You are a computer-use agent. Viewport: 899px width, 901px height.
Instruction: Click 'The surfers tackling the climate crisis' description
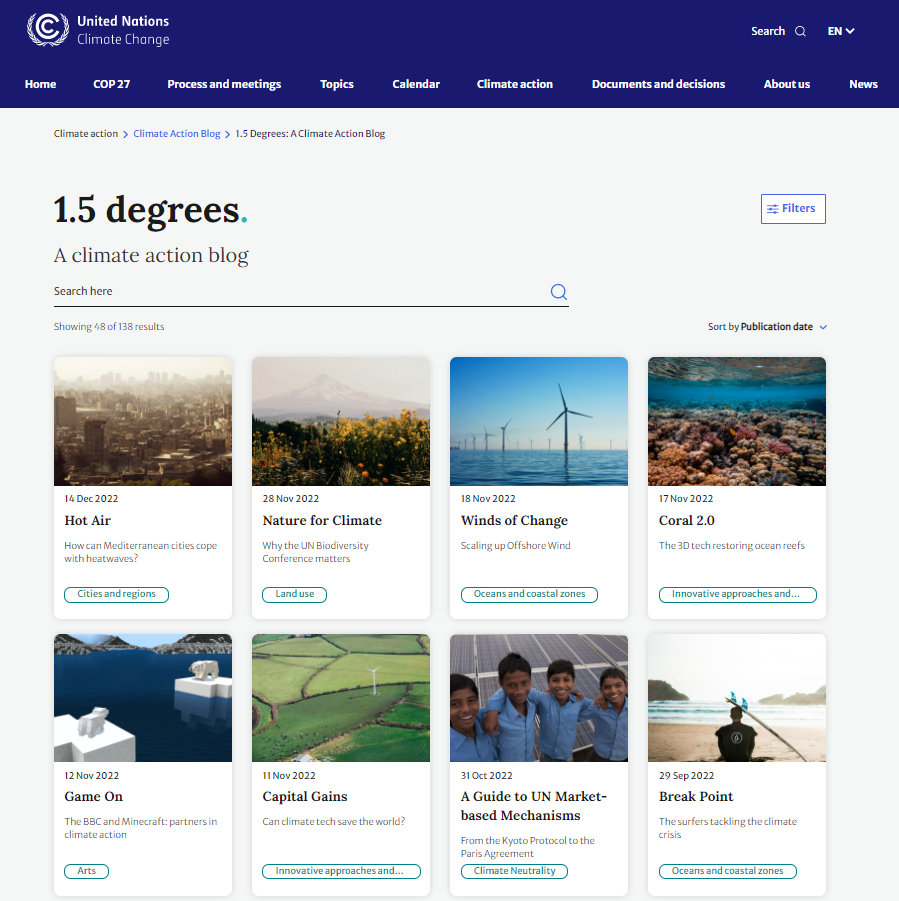728,828
